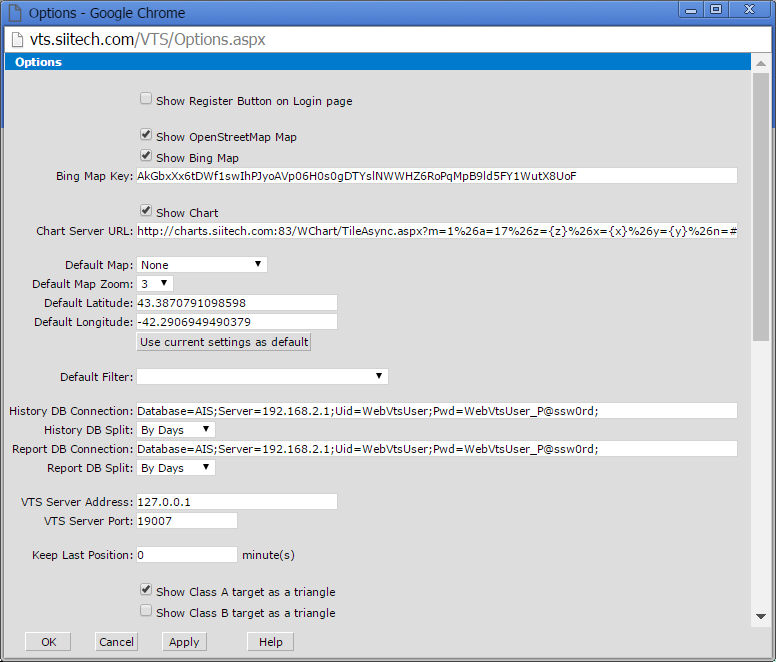Enable Show Register Button on Login page

point(146,98)
